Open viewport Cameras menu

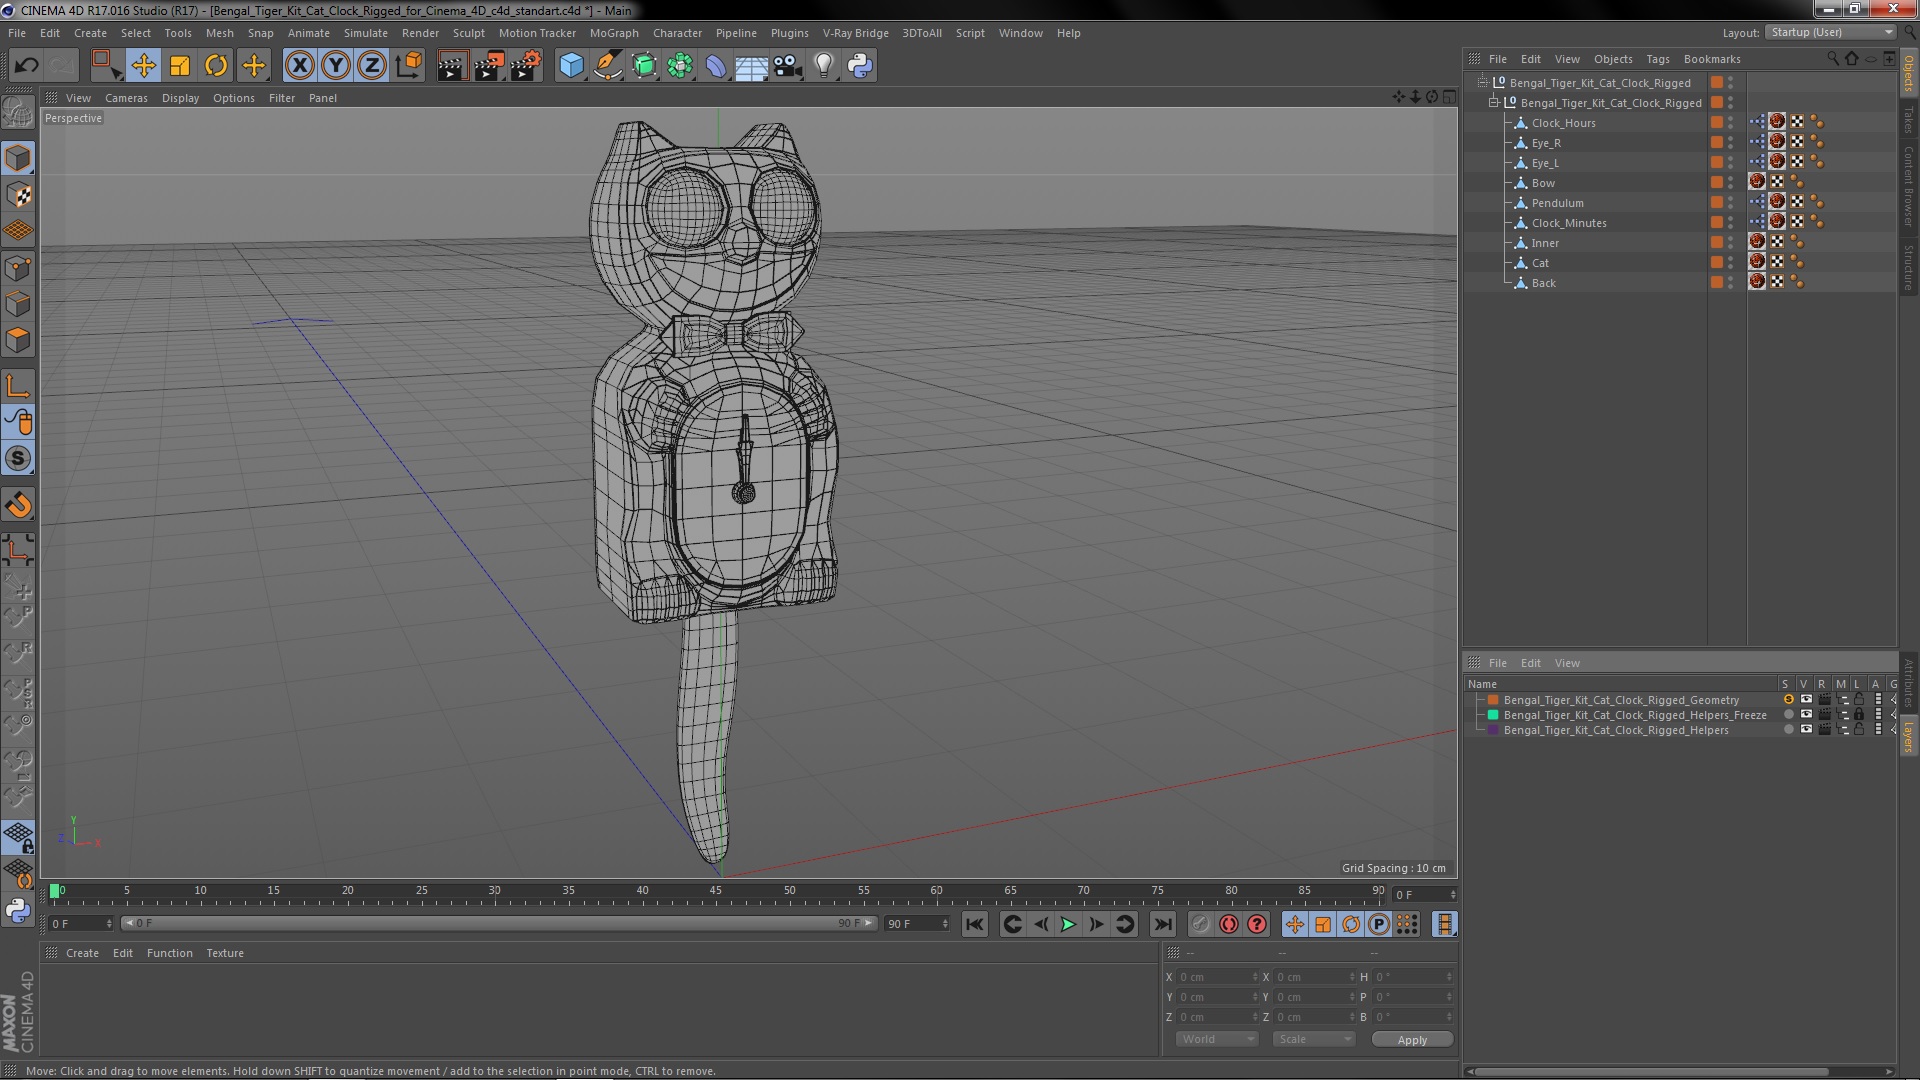coord(126,98)
